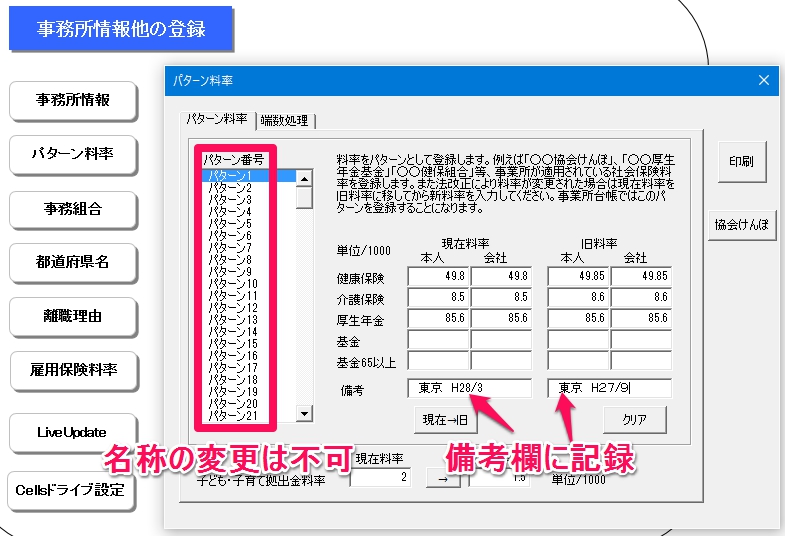Click the pattern list scrollbar thumb
Viewport: 785px width, 536px height.
(304, 197)
